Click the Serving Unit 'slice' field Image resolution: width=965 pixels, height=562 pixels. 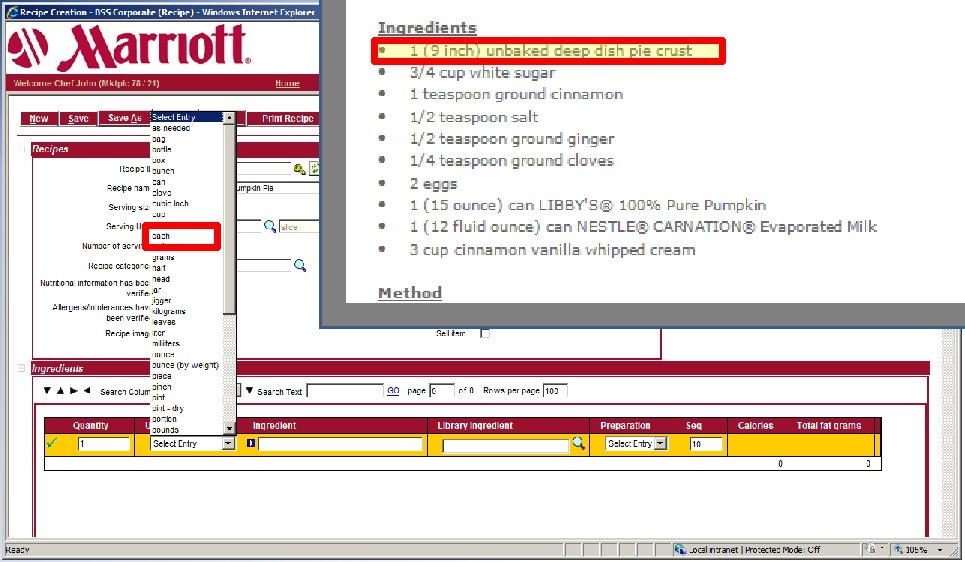coord(299,227)
